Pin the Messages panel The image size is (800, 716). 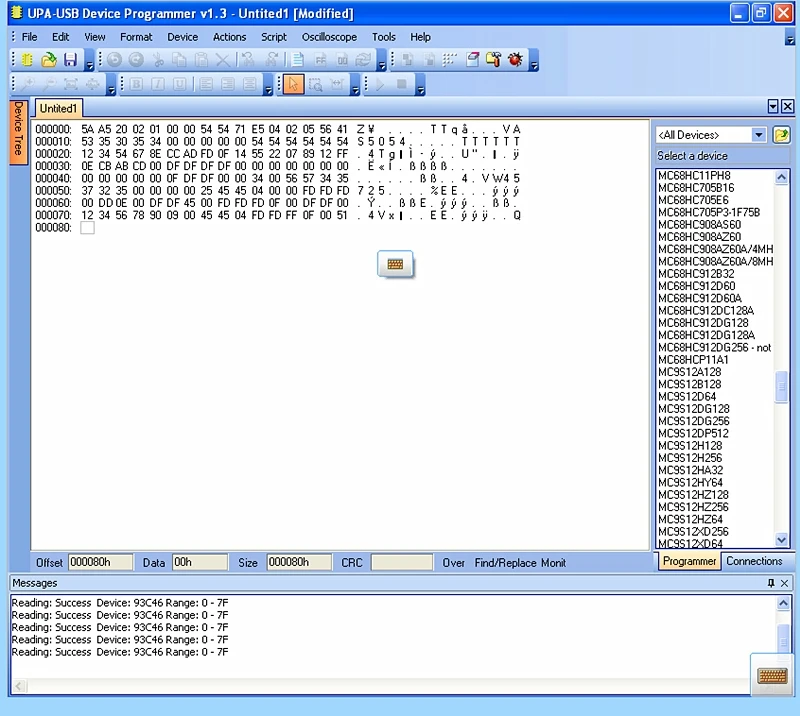(x=771, y=583)
